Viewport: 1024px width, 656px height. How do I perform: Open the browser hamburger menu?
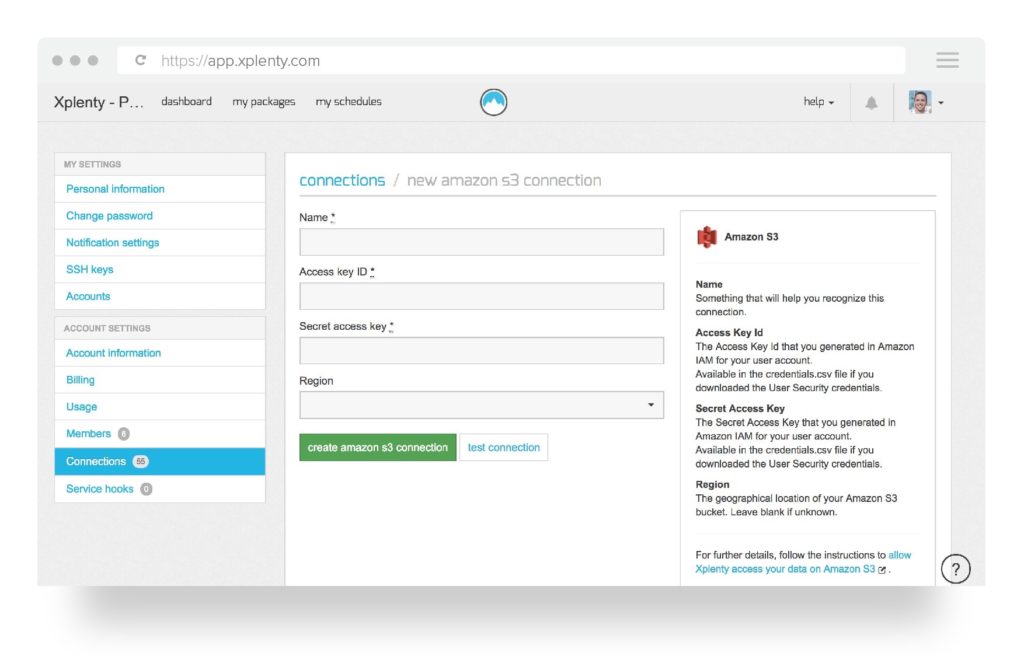(x=947, y=60)
